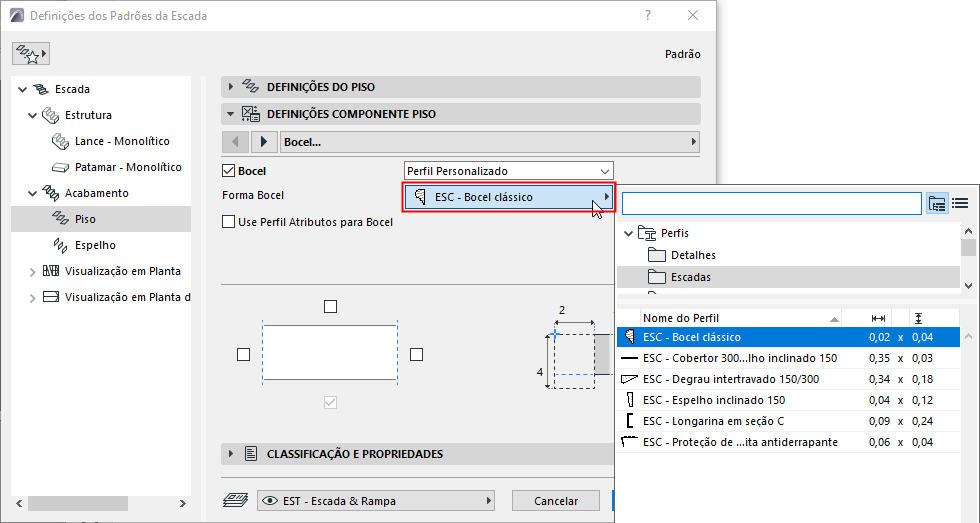Screen dimensions: 980x523
Task: Open the EST - Escada & Rampa layer selector
Action: click(x=376, y=500)
